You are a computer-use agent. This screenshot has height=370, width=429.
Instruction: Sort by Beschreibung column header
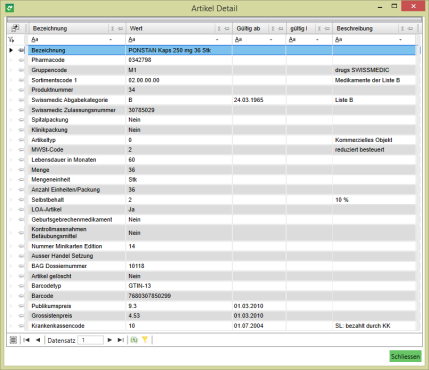point(355,29)
